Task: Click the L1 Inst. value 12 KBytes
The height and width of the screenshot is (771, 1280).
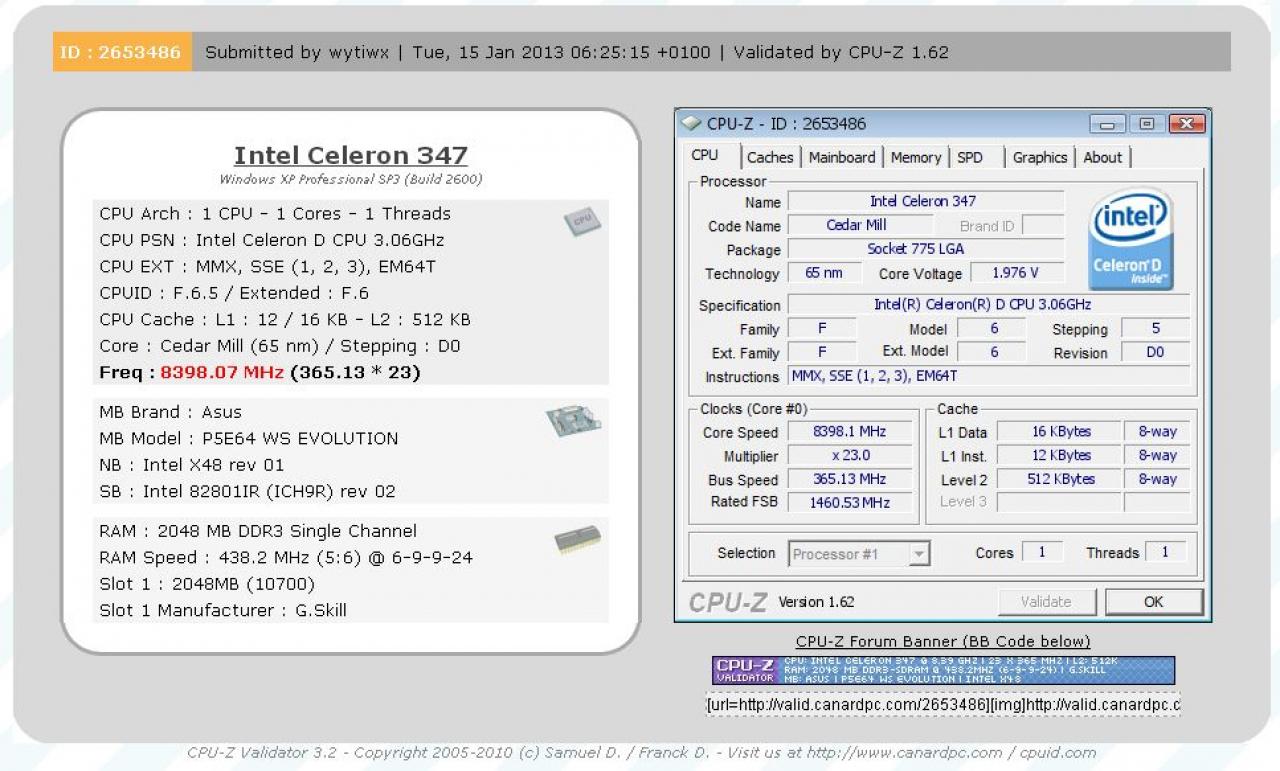Action: (1061, 456)
